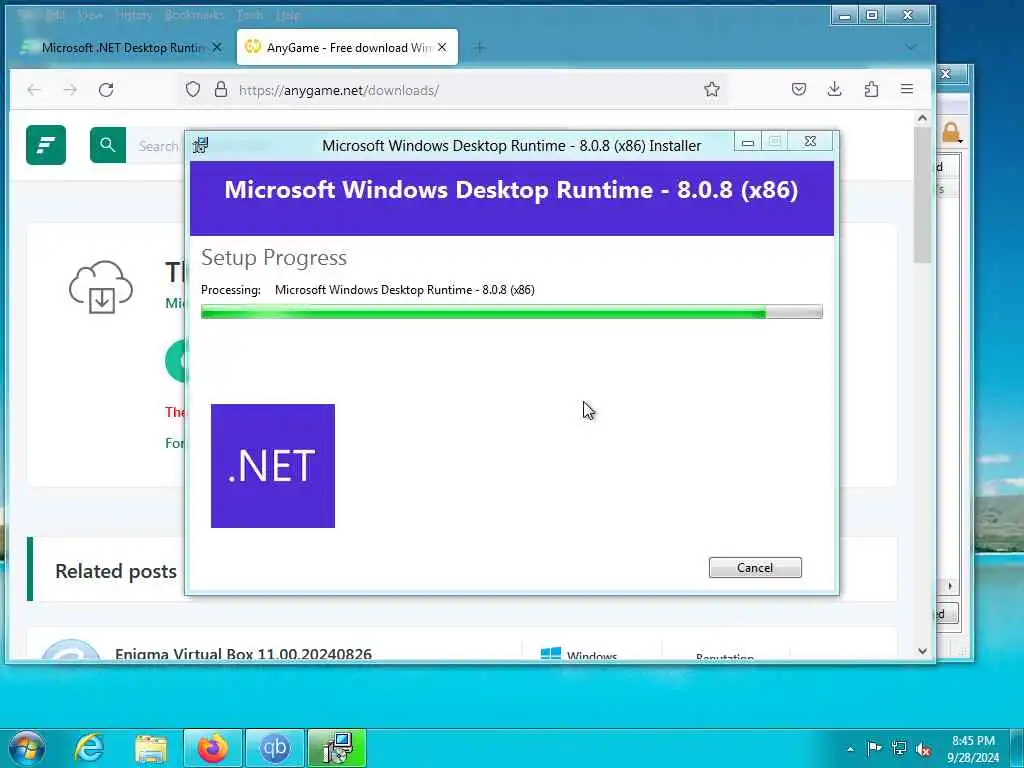
Task: Click the anygame.net URL address field
Action: [451, 90]
